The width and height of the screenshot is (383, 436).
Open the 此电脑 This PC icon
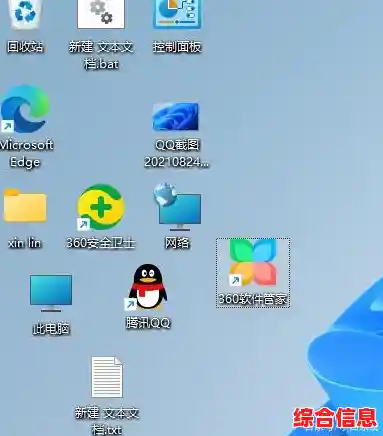51,293
